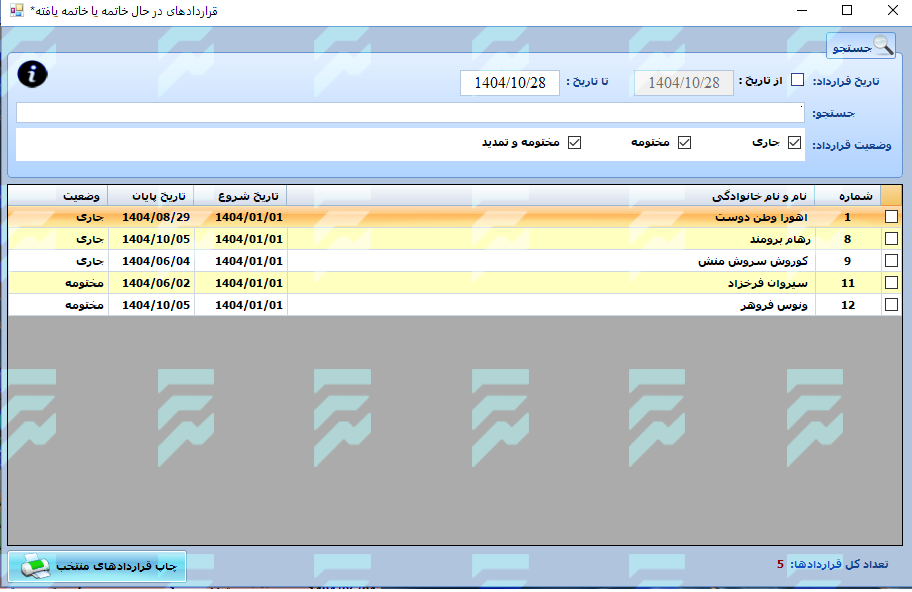Click the black info icon
This screenshot has height=592, width=912.
(x=33, y=74)
